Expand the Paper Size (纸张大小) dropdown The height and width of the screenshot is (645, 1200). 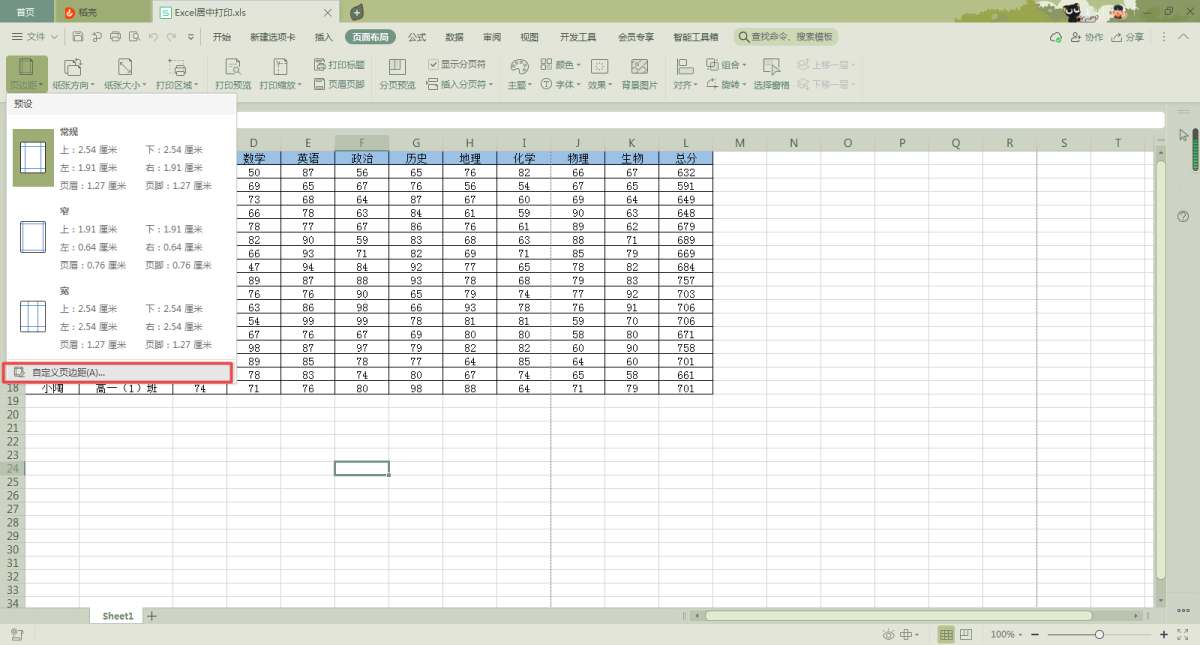click(x=125, y=74)
